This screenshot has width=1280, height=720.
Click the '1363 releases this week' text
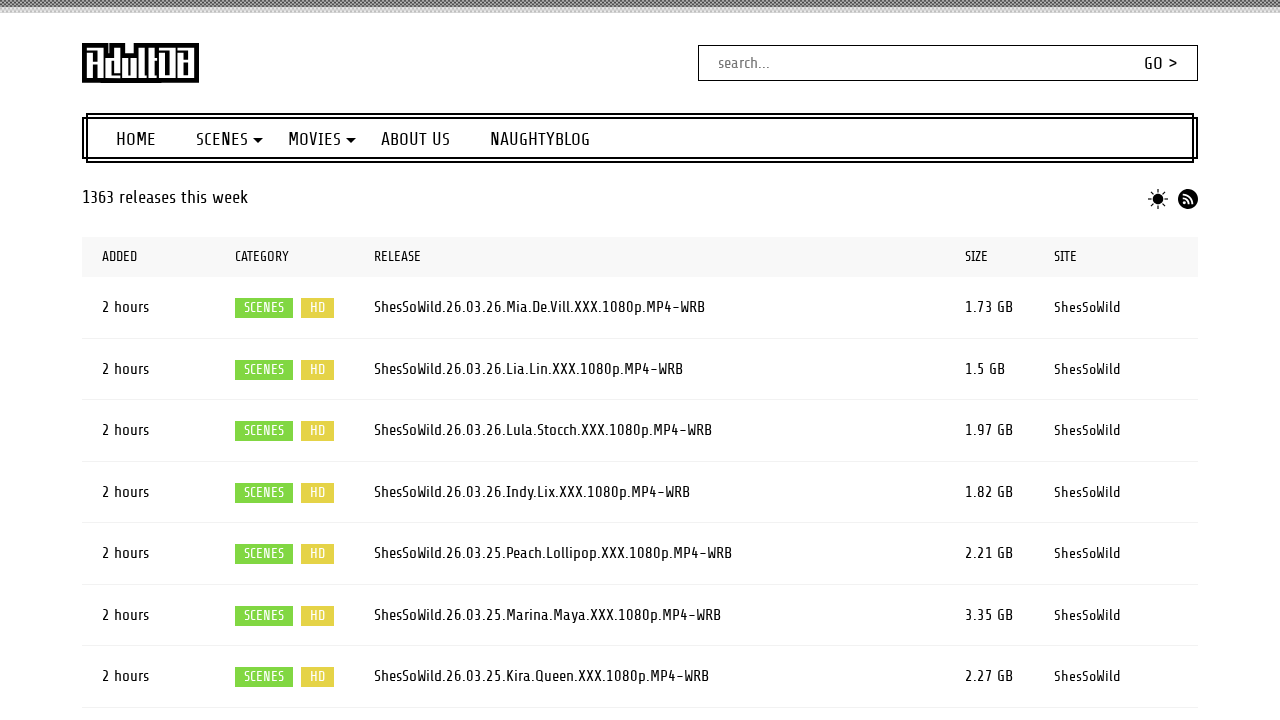click(x=165, y=197)
